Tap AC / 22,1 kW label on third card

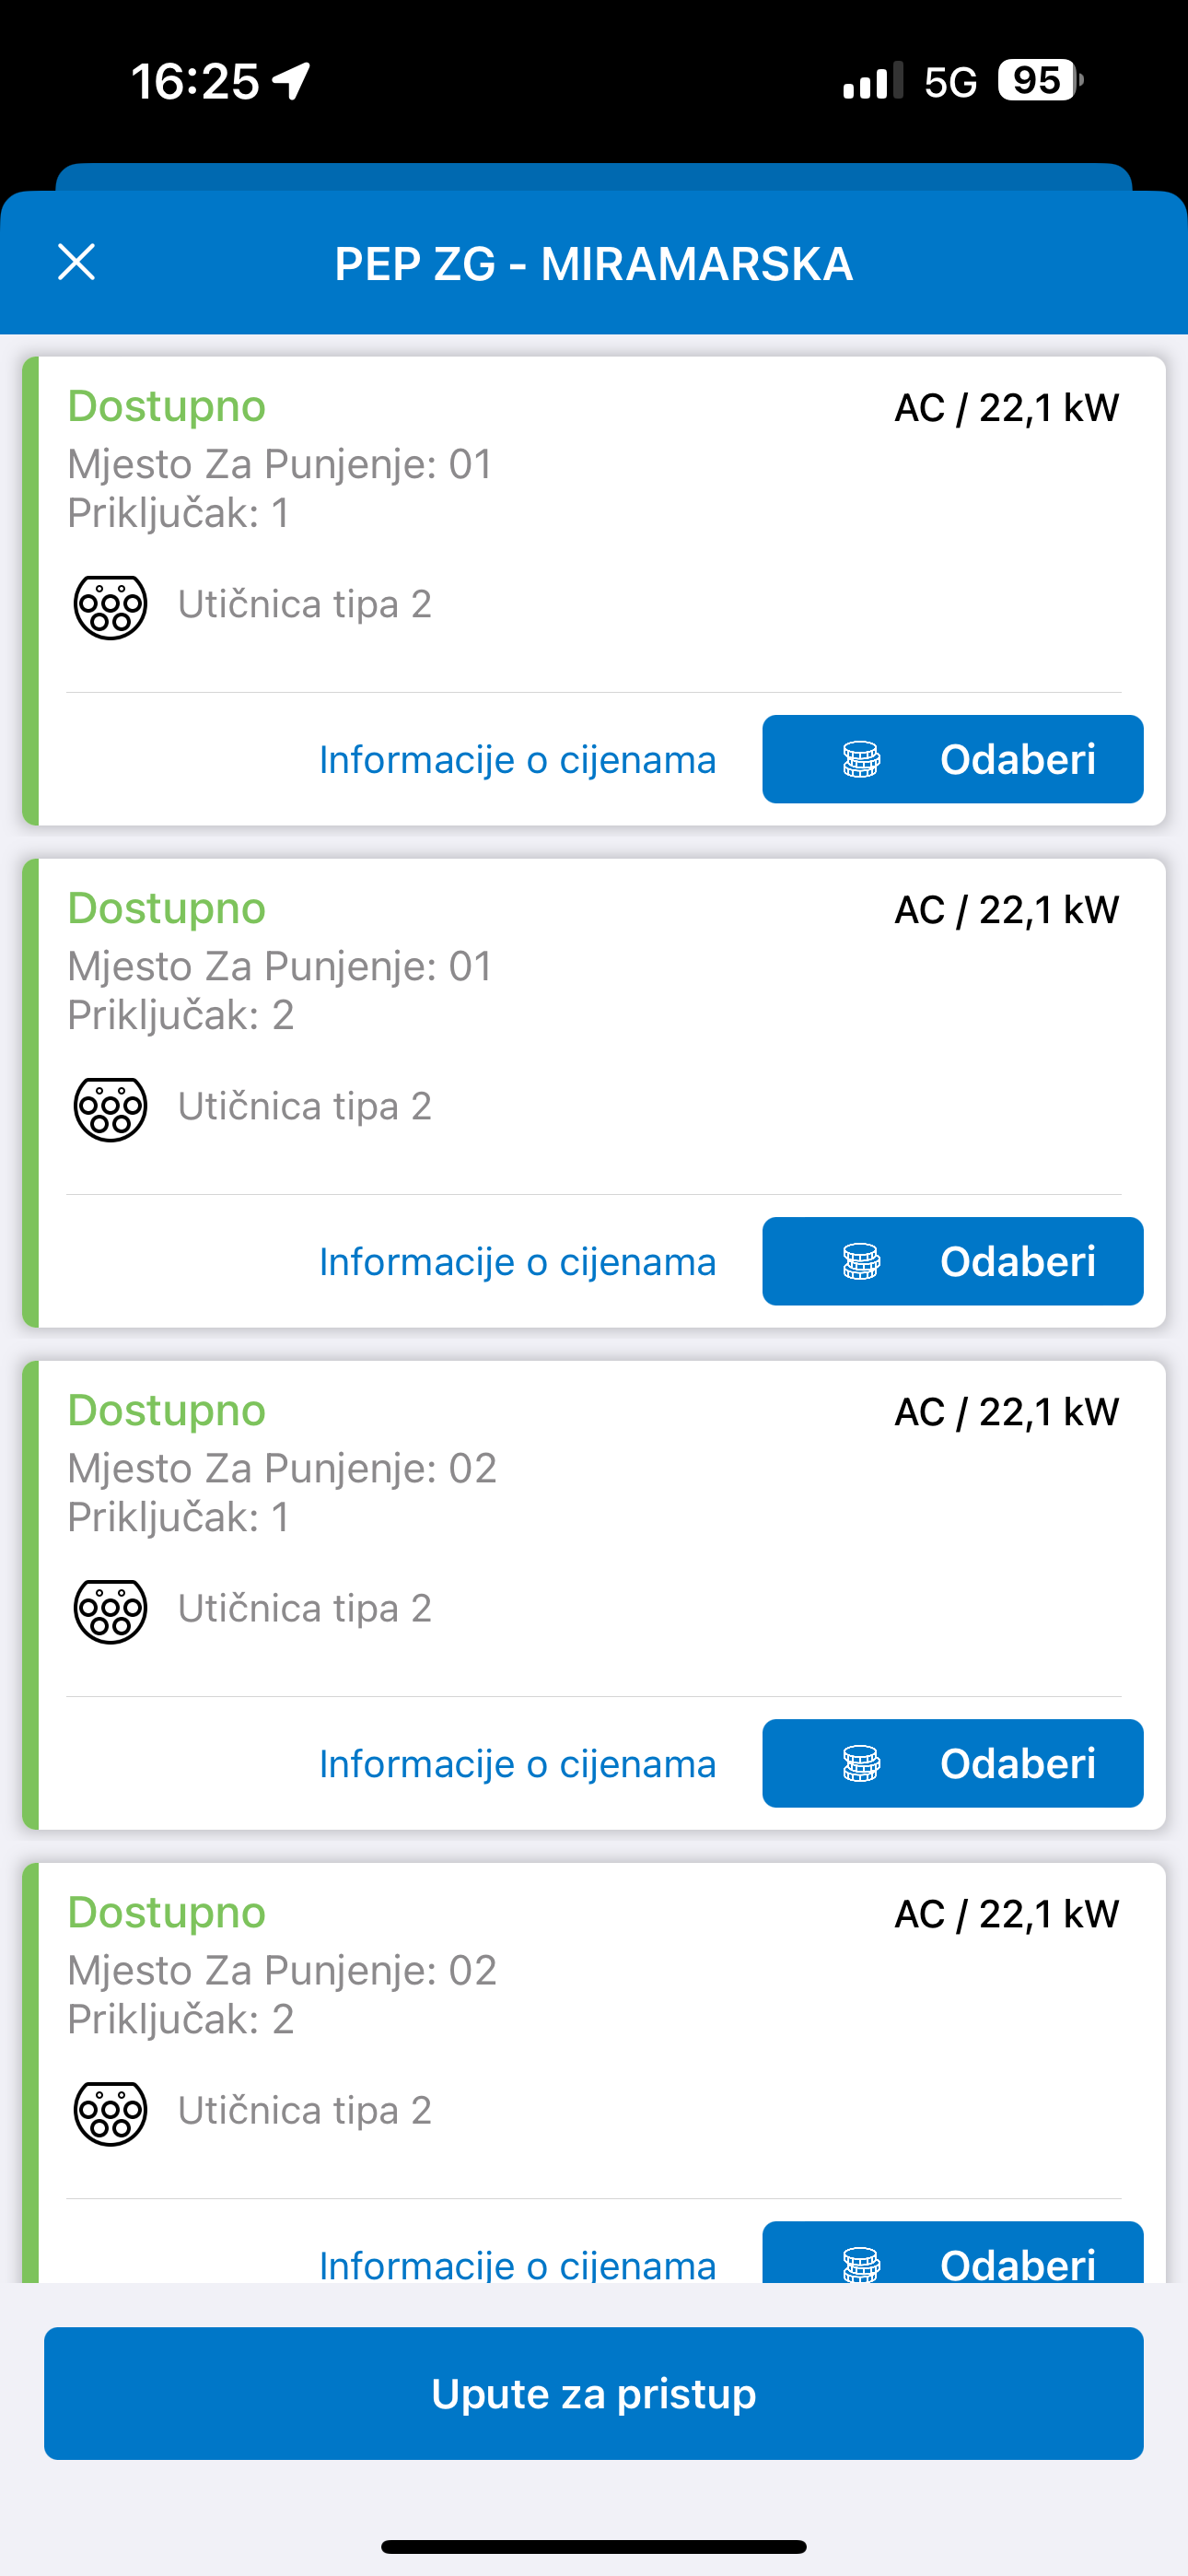coord(1006,1411)
